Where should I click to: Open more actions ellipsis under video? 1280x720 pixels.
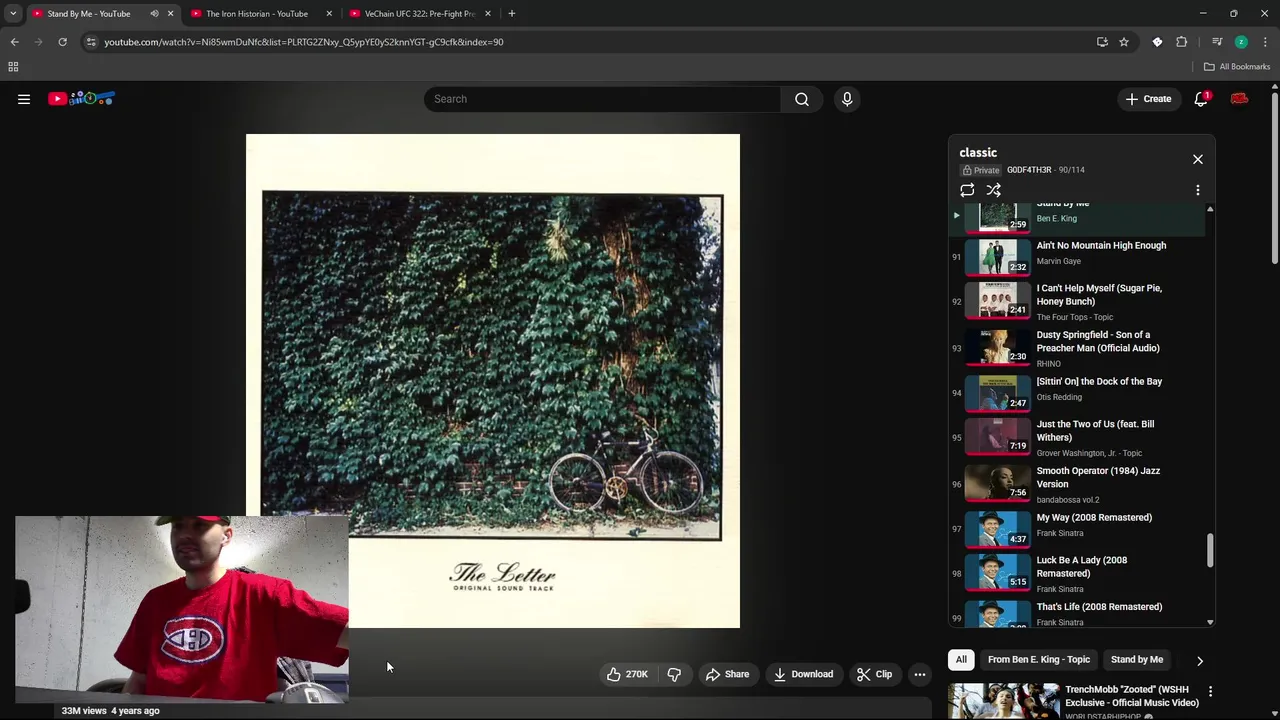[x=920, y=674]
